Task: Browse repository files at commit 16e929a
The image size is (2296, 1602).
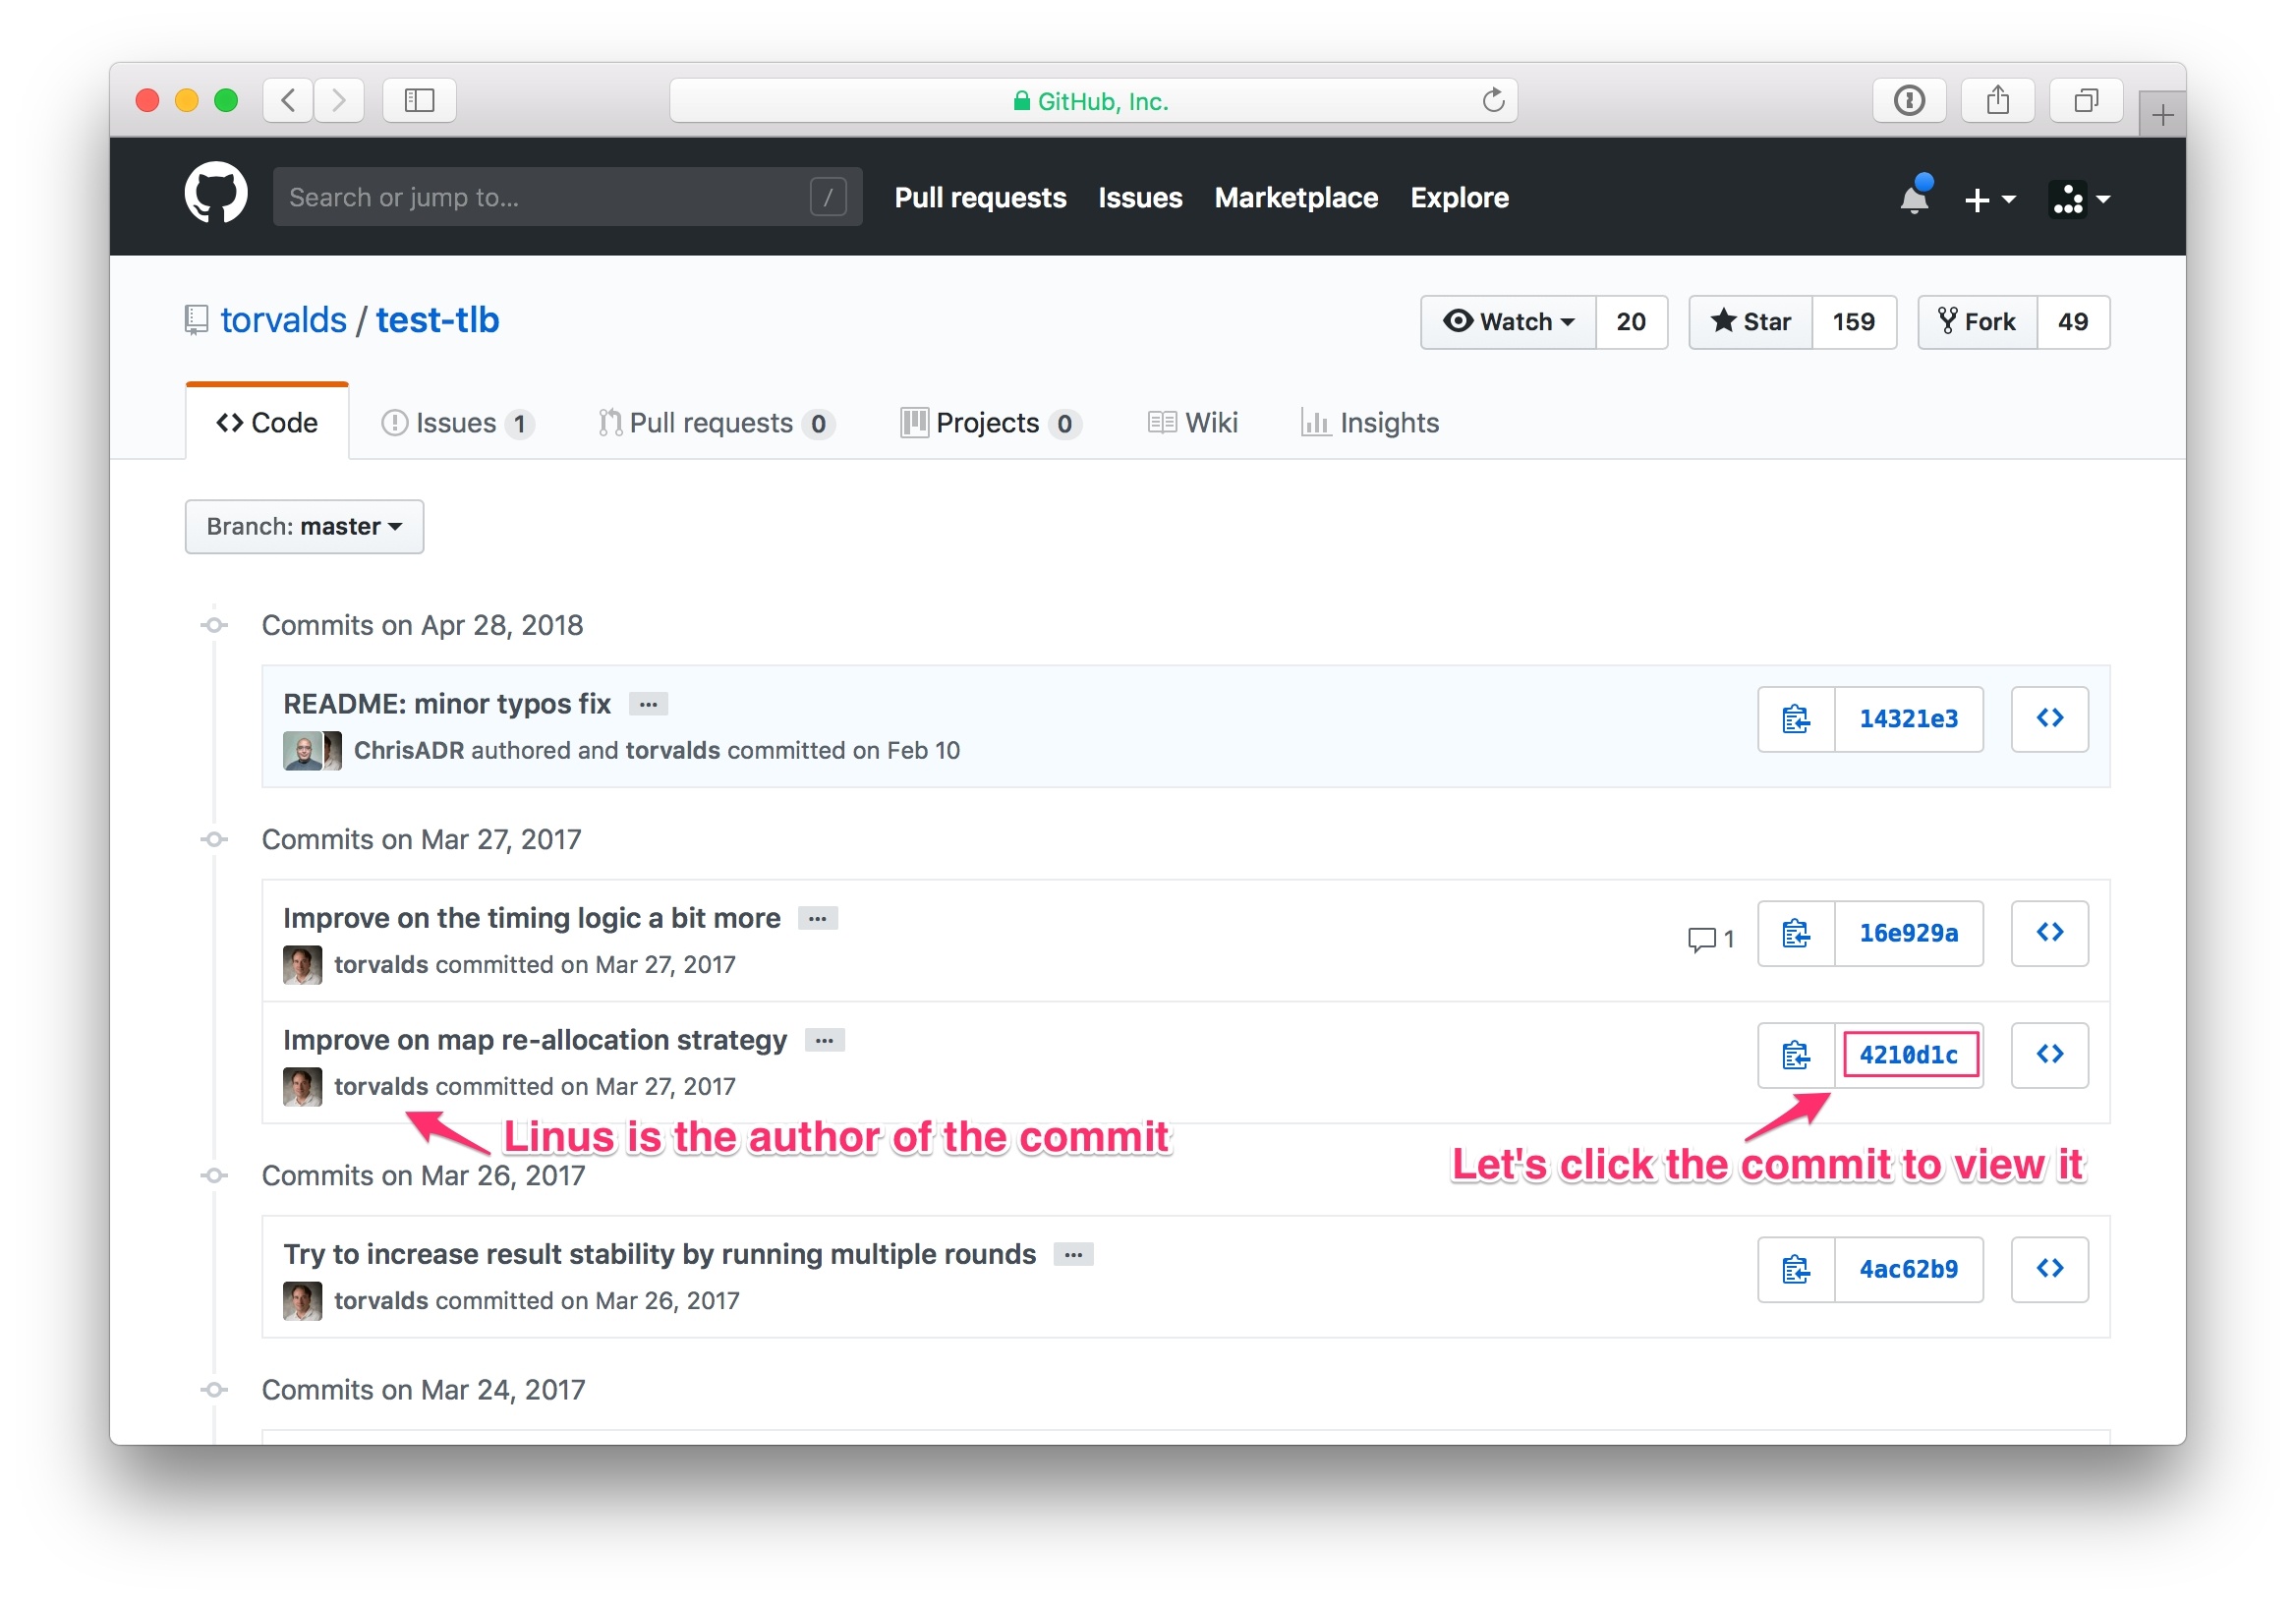Action: [x=2049, y=932]
